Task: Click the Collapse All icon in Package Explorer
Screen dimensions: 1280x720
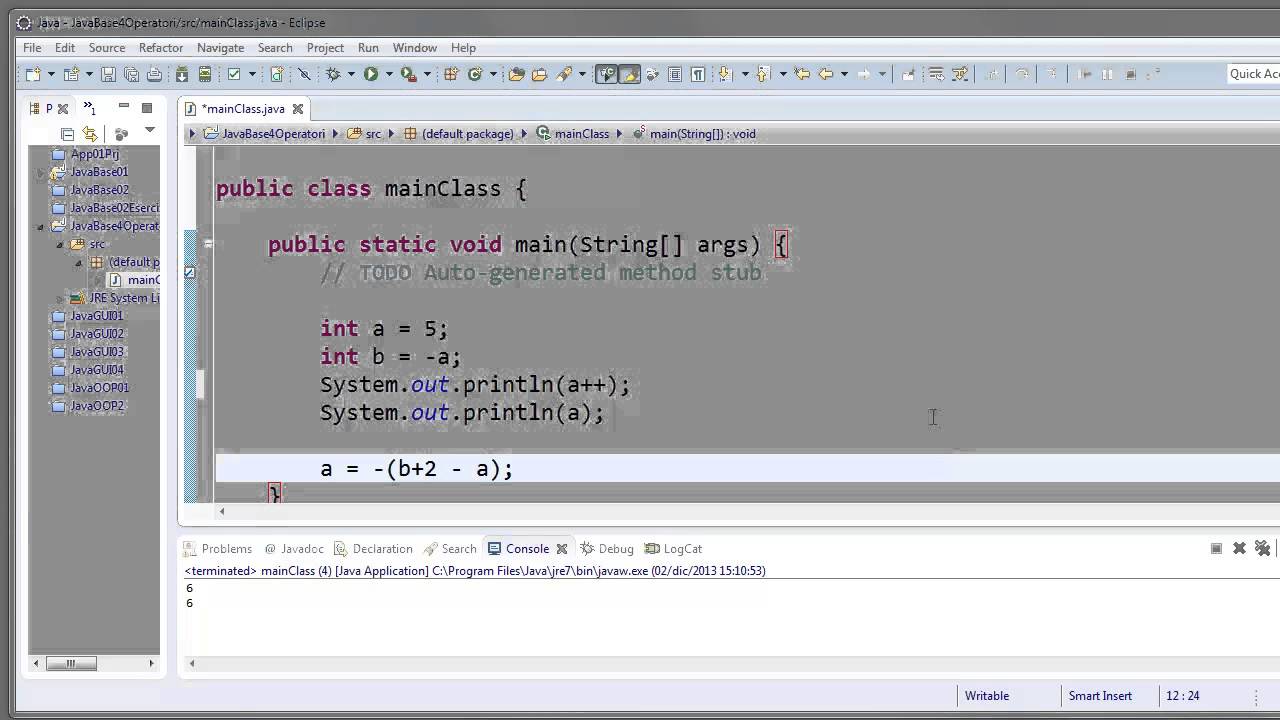Action: tap(67, 134)
